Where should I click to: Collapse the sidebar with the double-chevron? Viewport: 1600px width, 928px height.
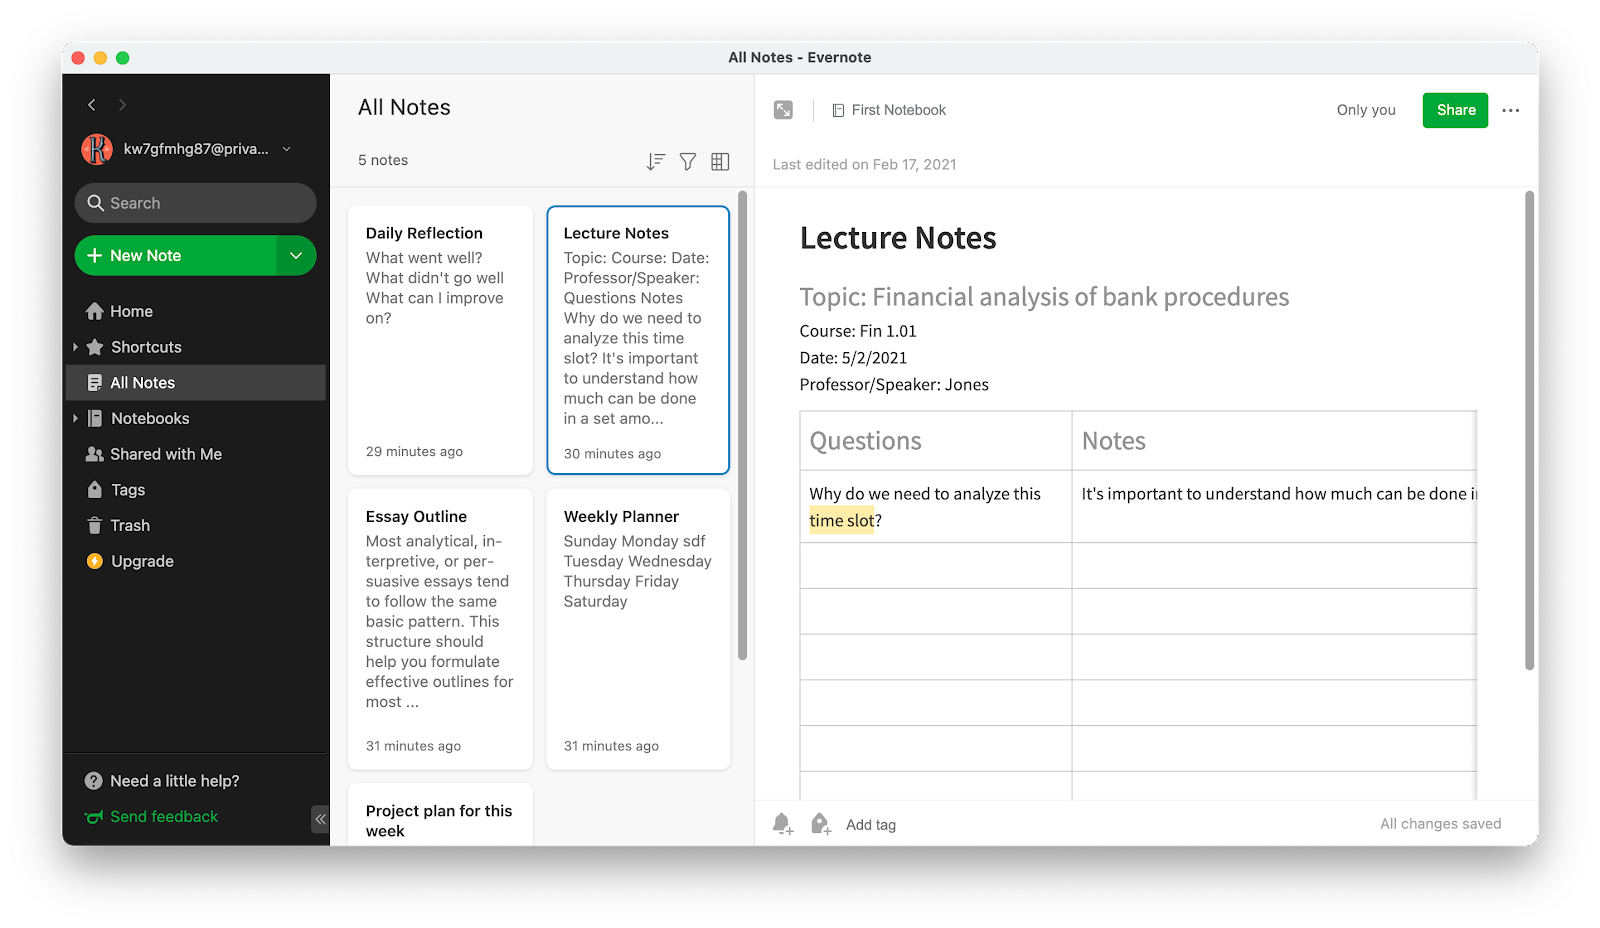point(320,819)
